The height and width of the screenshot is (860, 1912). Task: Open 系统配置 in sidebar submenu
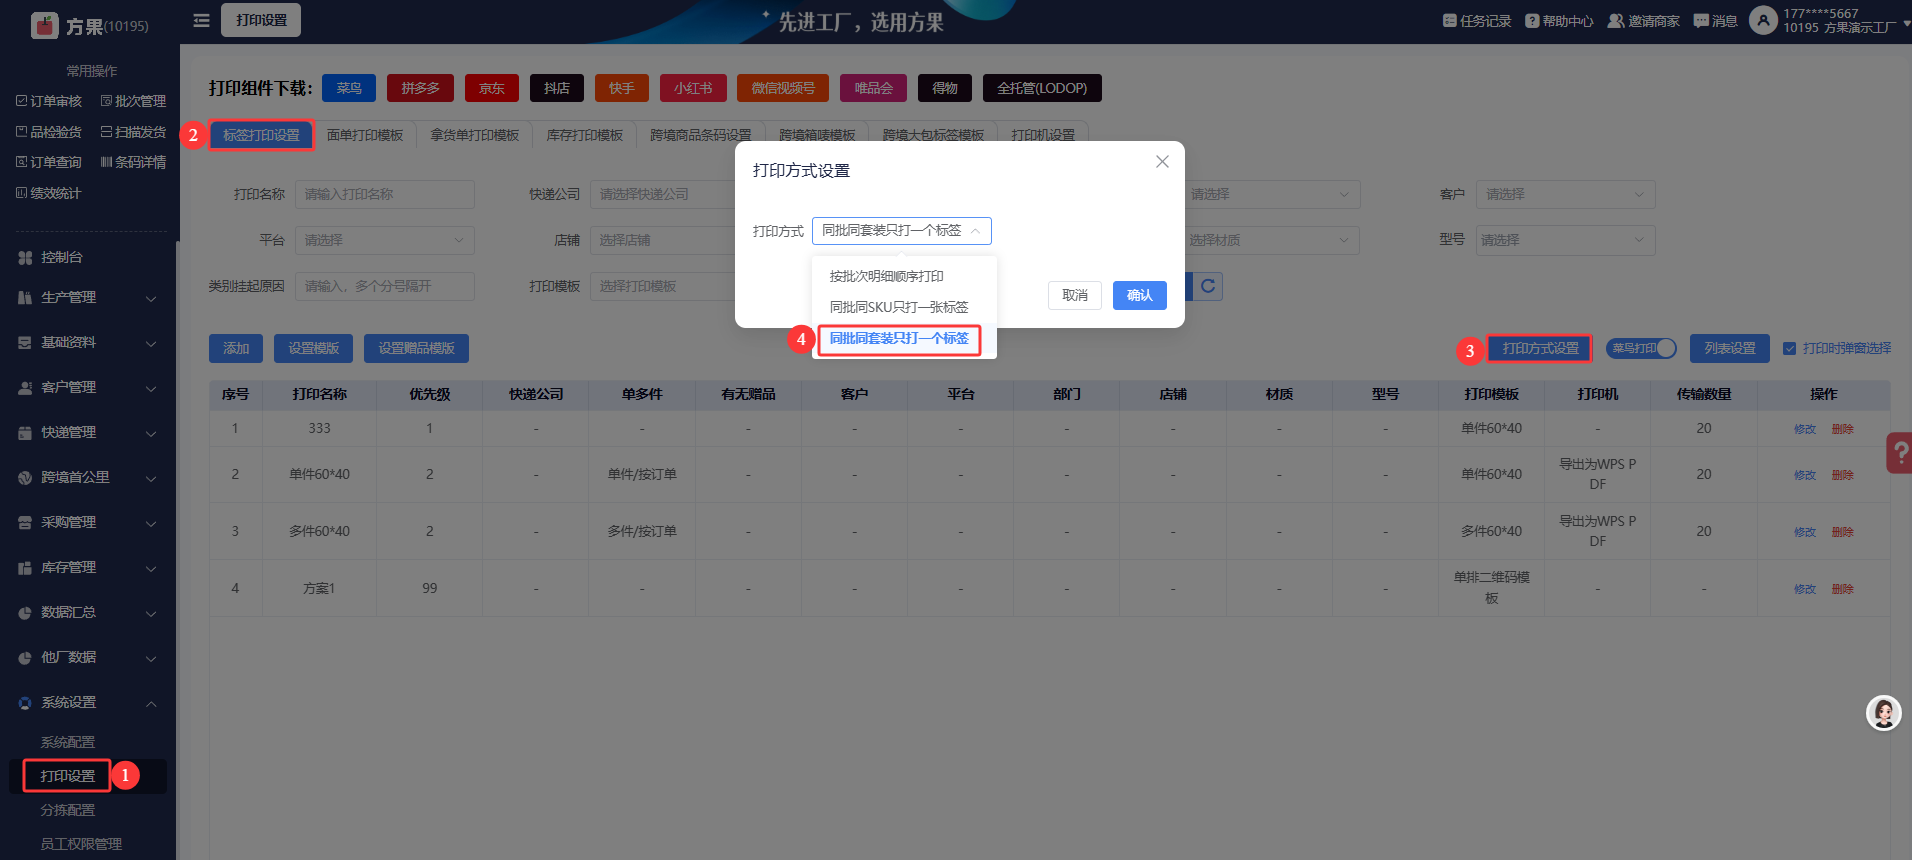click(68, 742)
